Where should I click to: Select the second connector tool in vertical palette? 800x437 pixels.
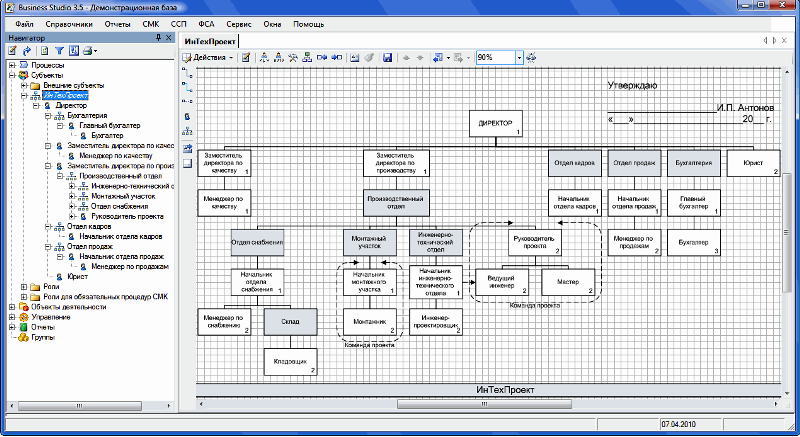(x=187, y=87)
